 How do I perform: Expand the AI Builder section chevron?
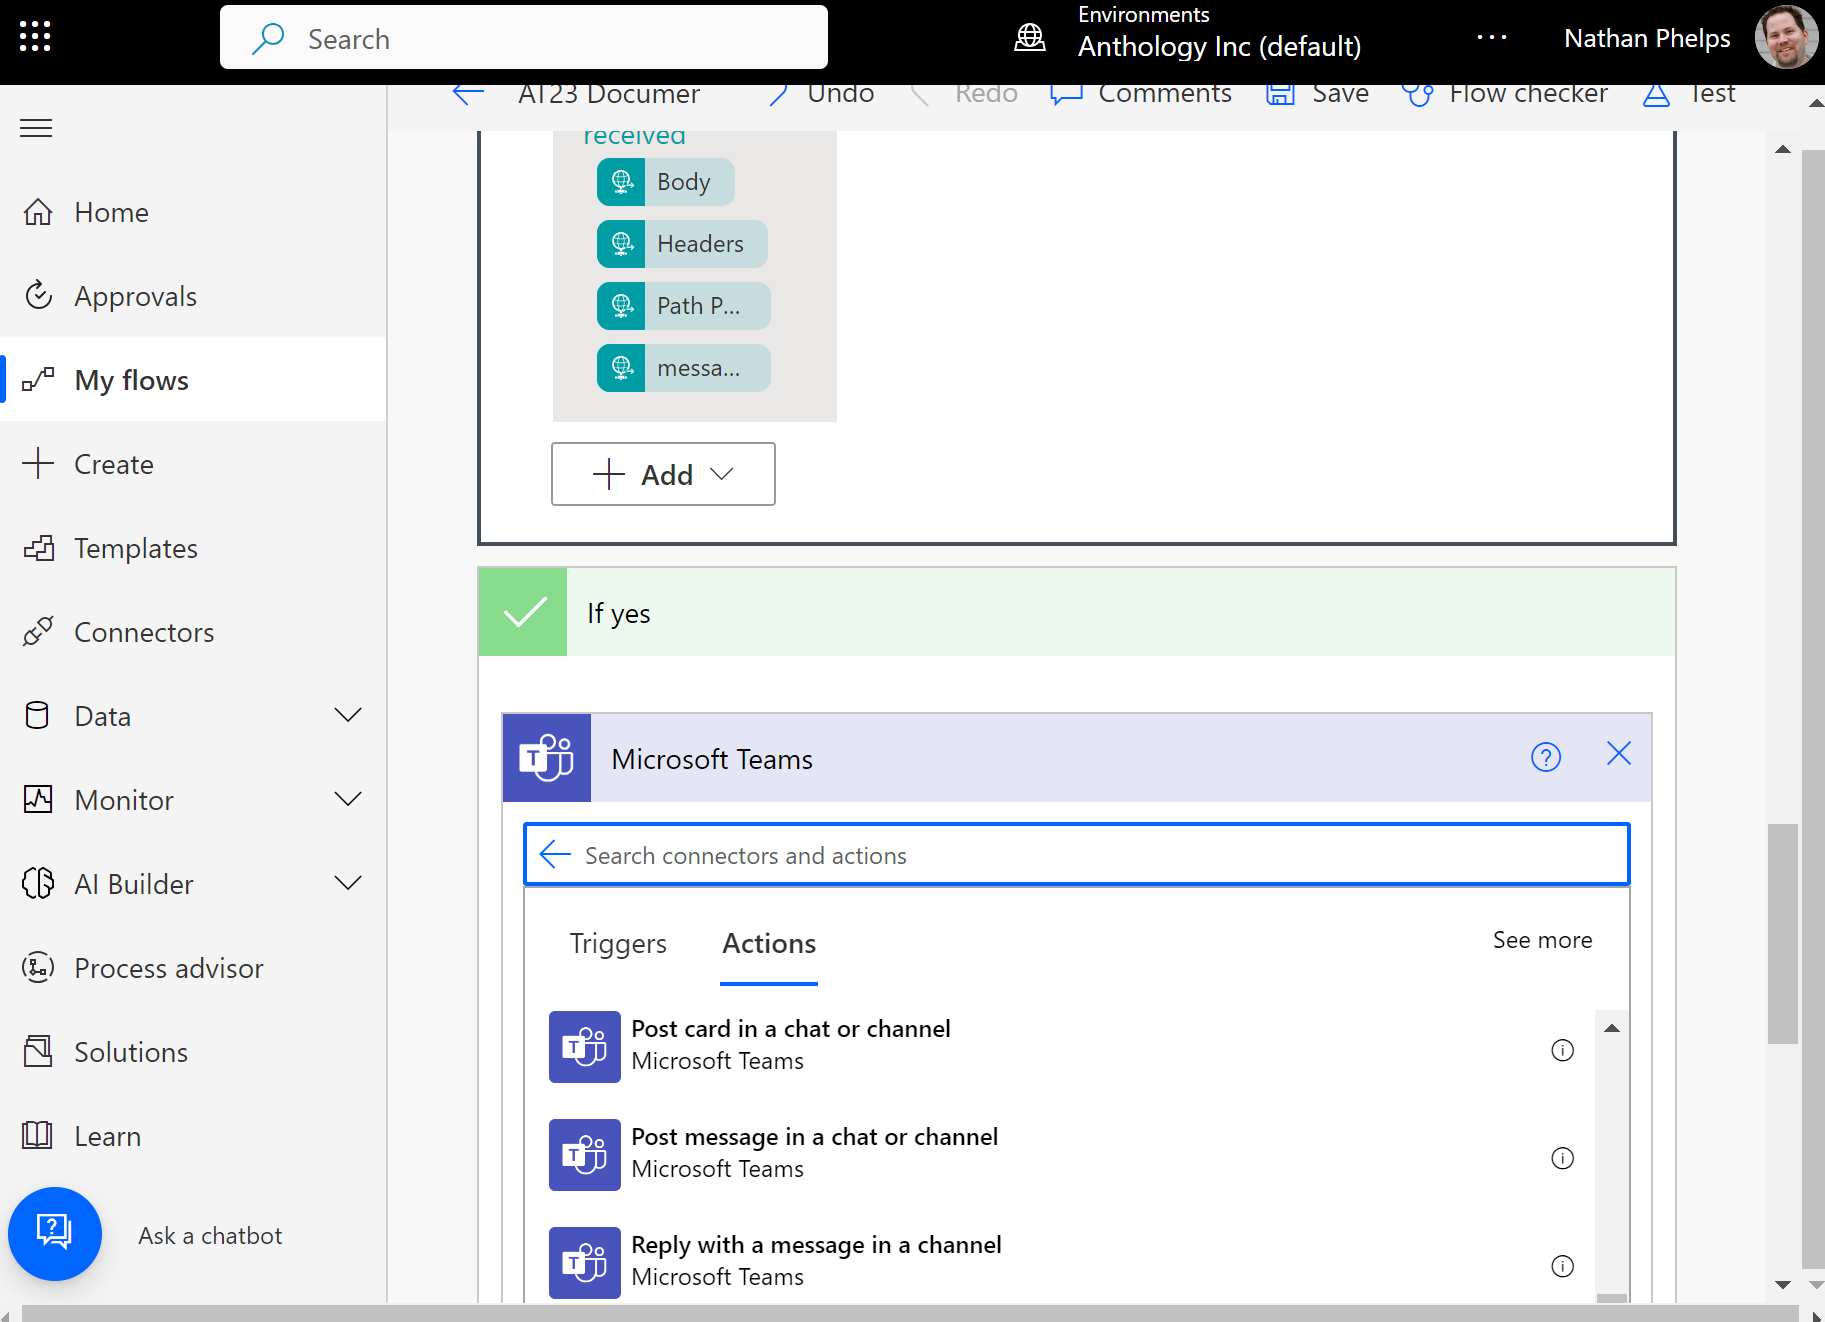click(x=348, y=883)
